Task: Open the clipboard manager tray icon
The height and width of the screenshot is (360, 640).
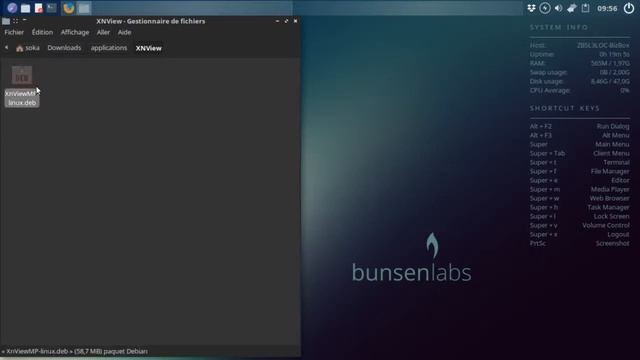Action: click(x=585, y=8)
